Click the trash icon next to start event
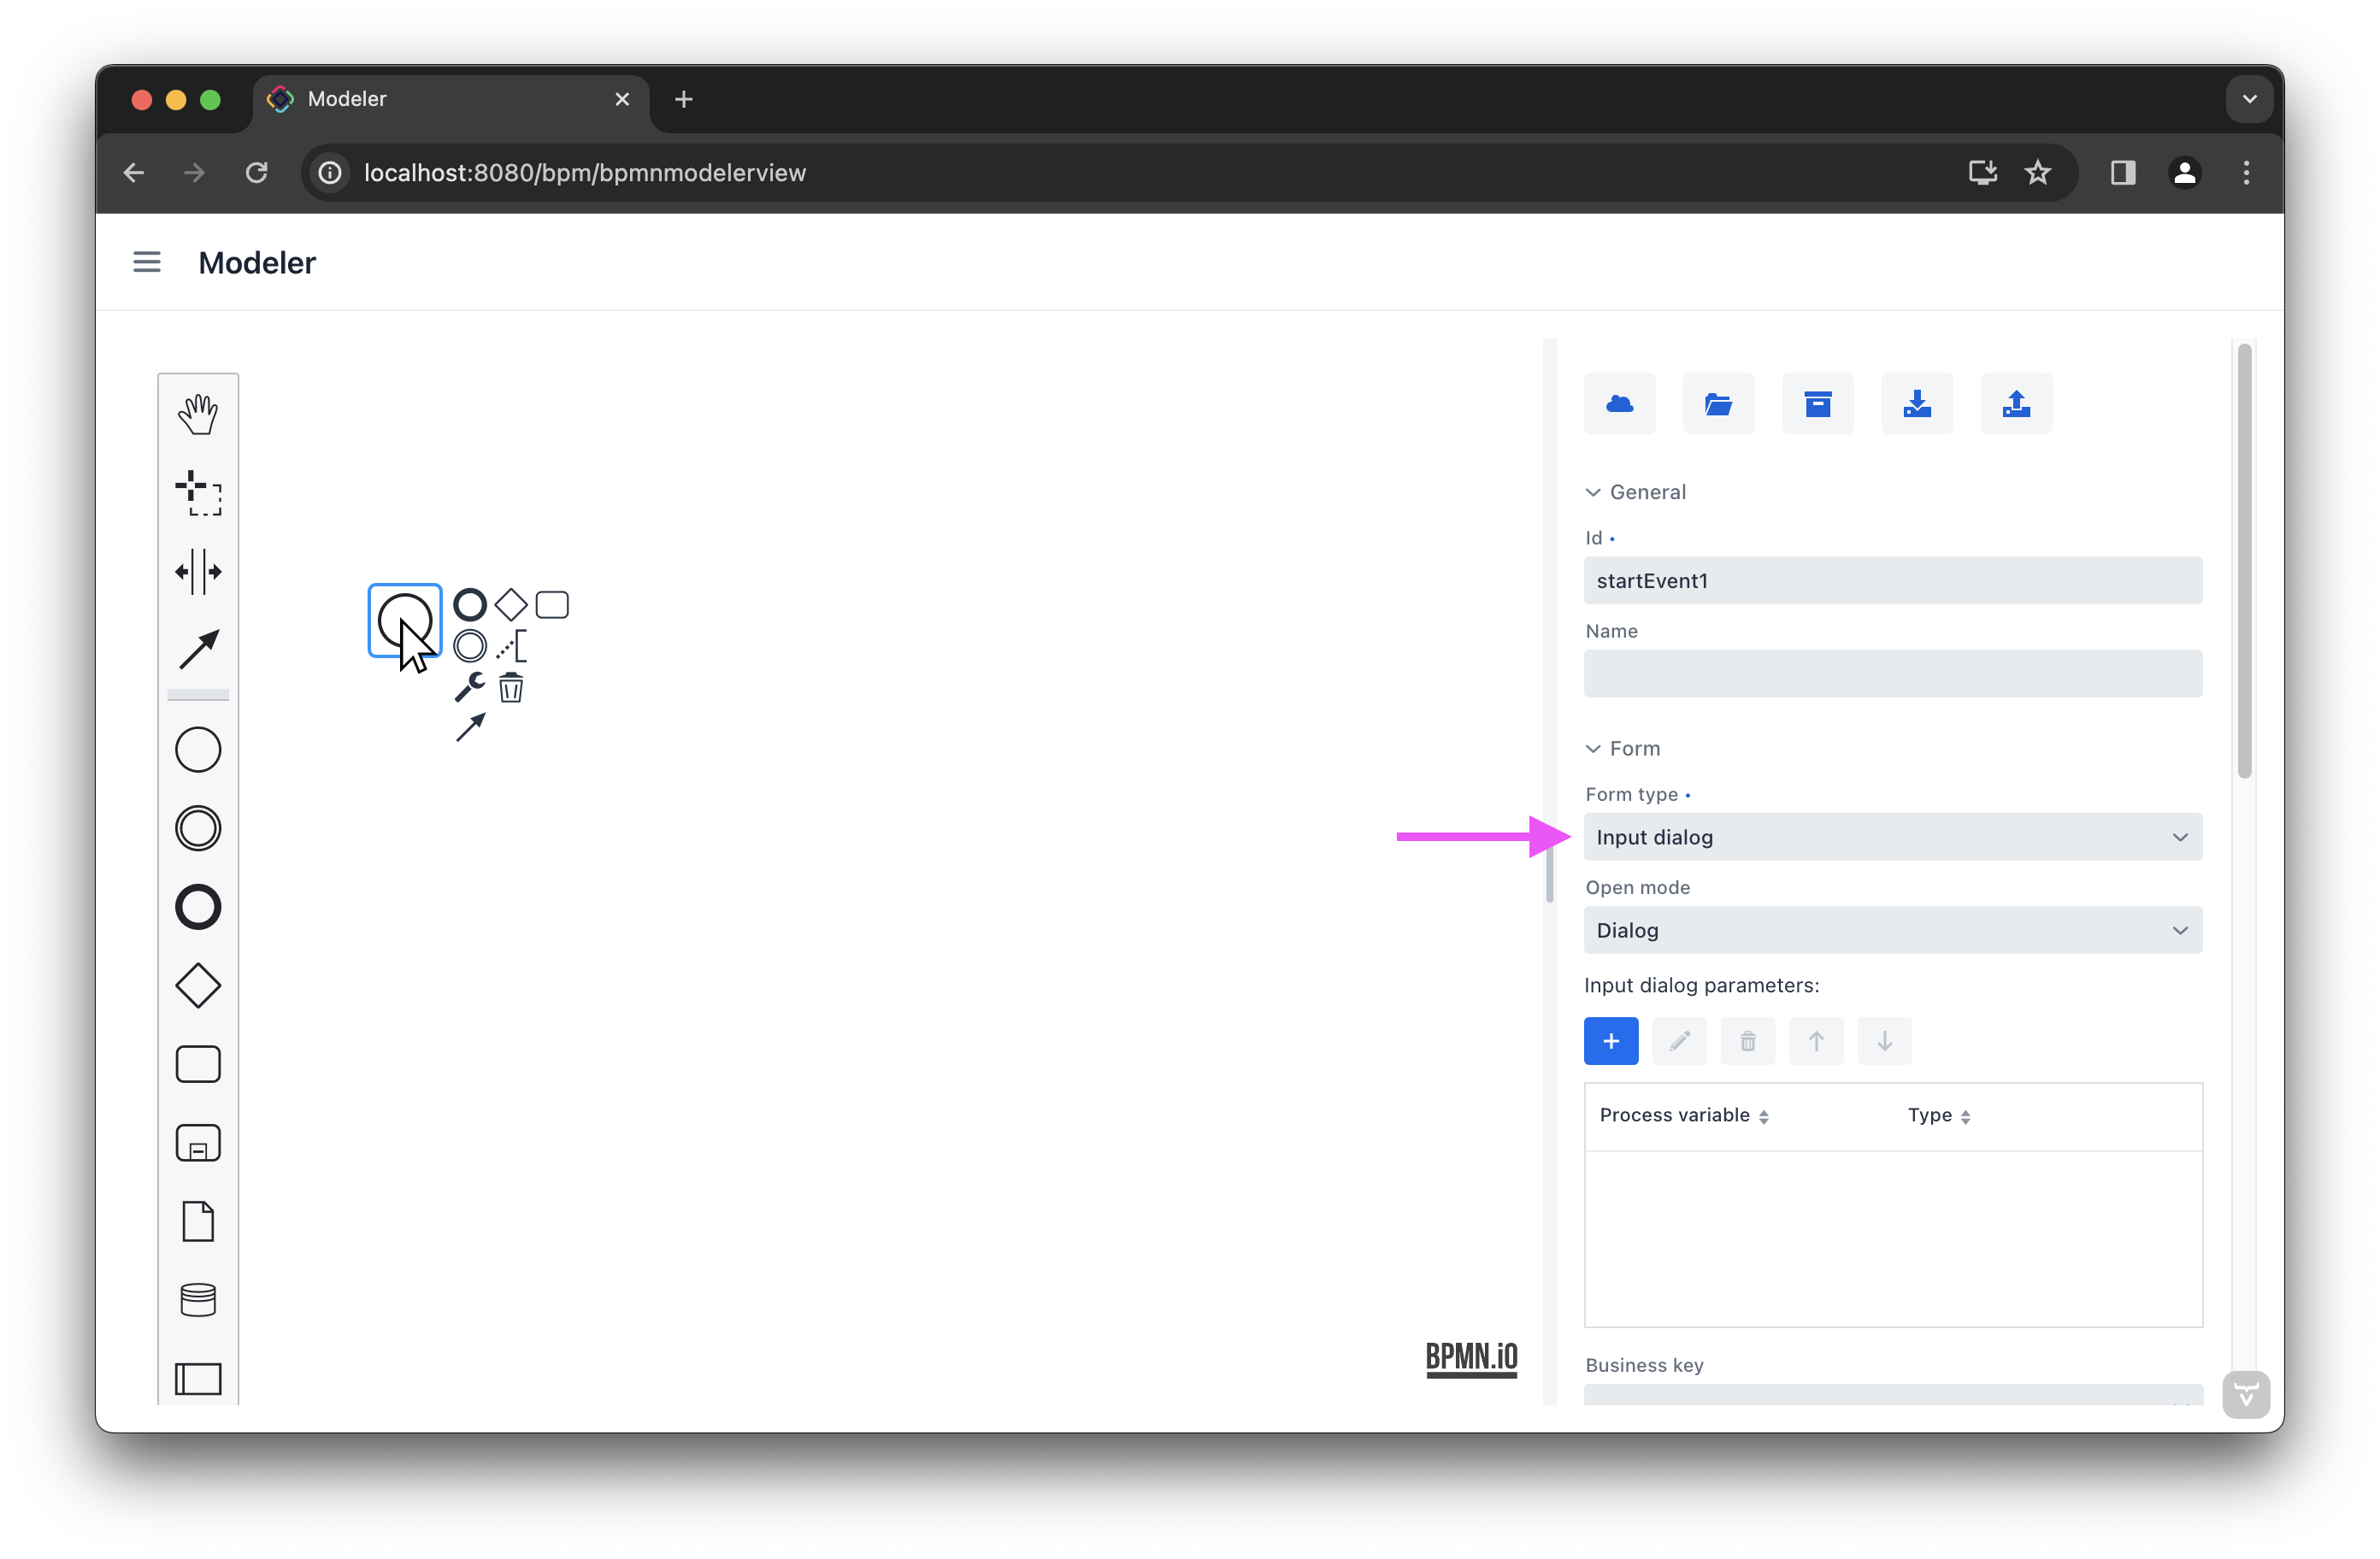2380x1559 pixels. 511,687
